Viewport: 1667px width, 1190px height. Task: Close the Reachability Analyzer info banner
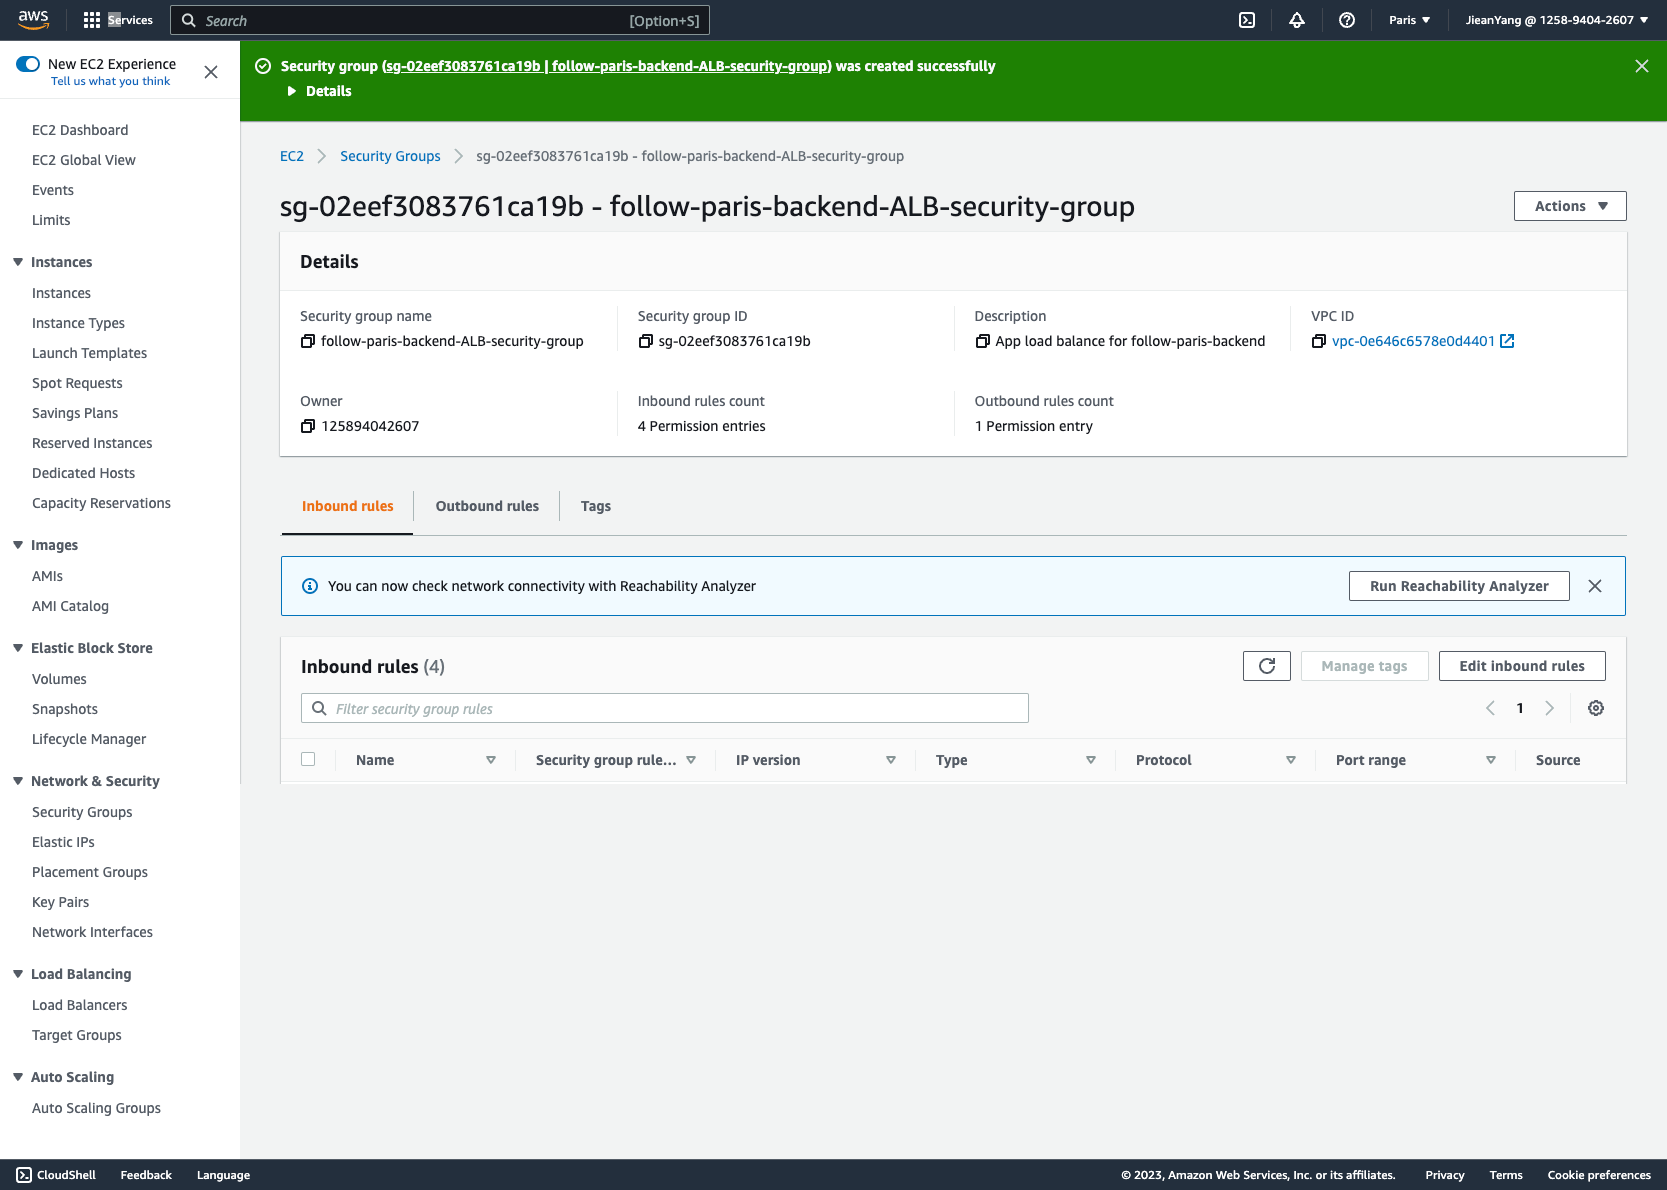1595,586
